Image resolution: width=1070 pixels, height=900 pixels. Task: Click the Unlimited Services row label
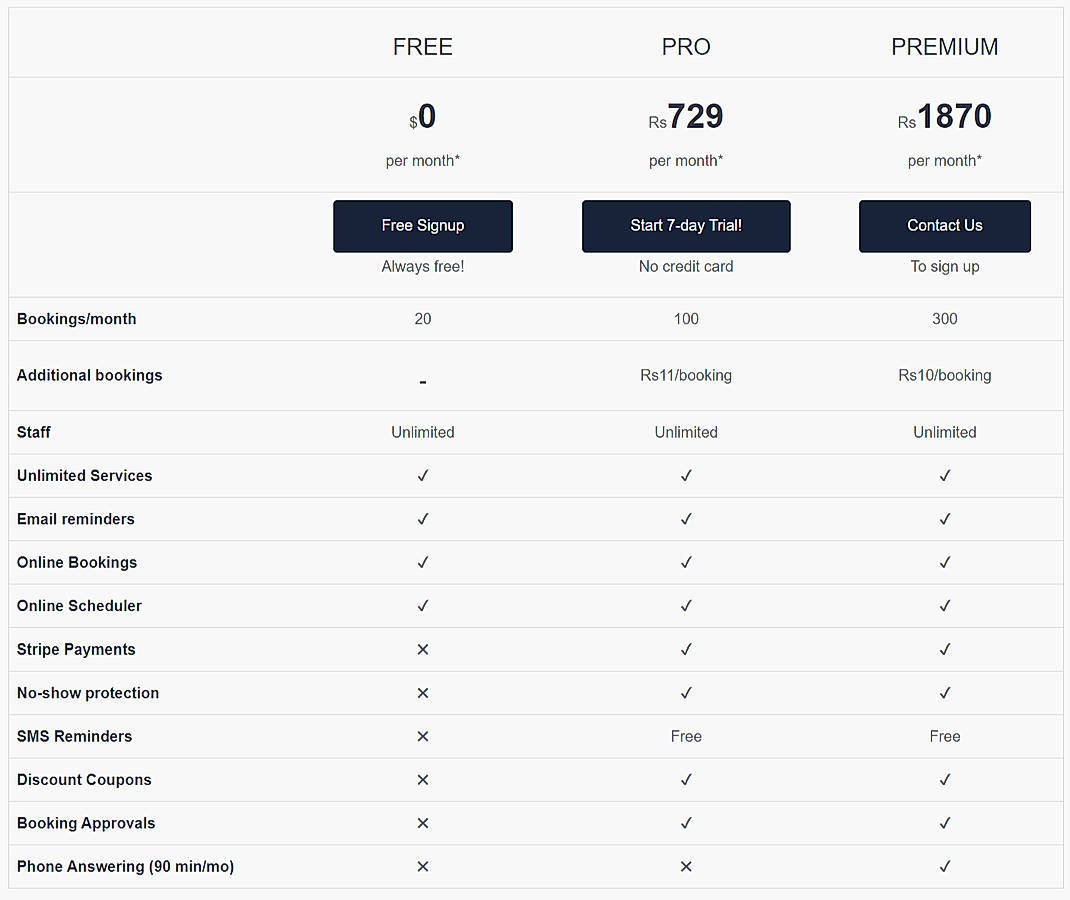[85, 476]
